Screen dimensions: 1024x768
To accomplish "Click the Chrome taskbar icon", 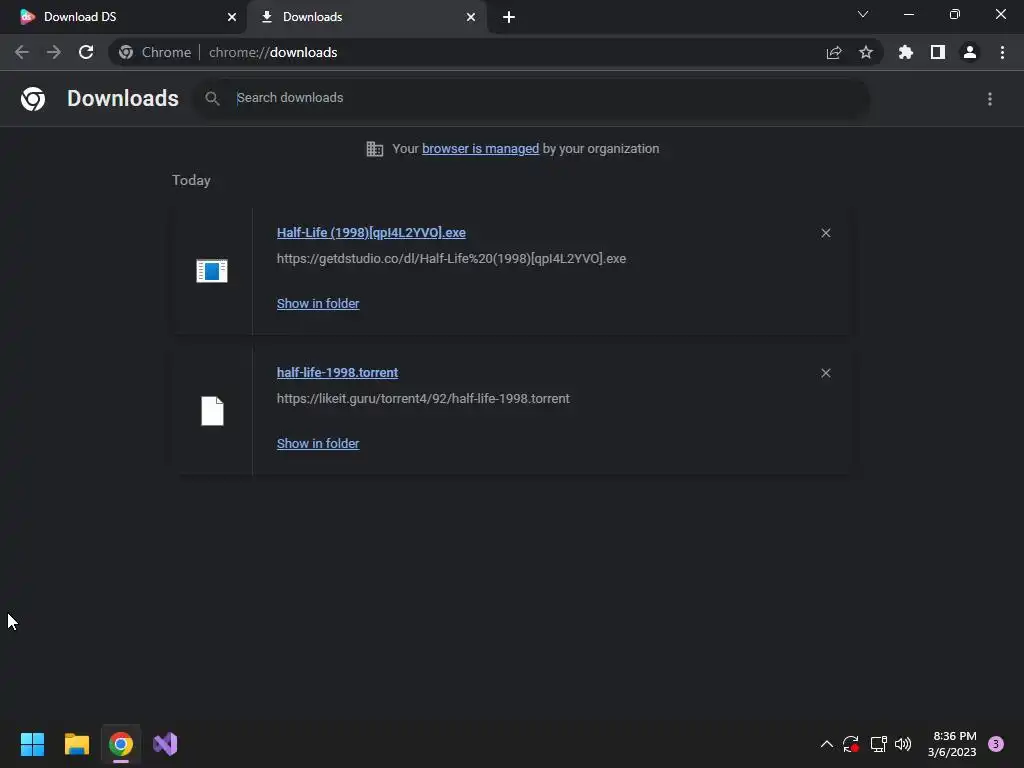I will [121, 744].
